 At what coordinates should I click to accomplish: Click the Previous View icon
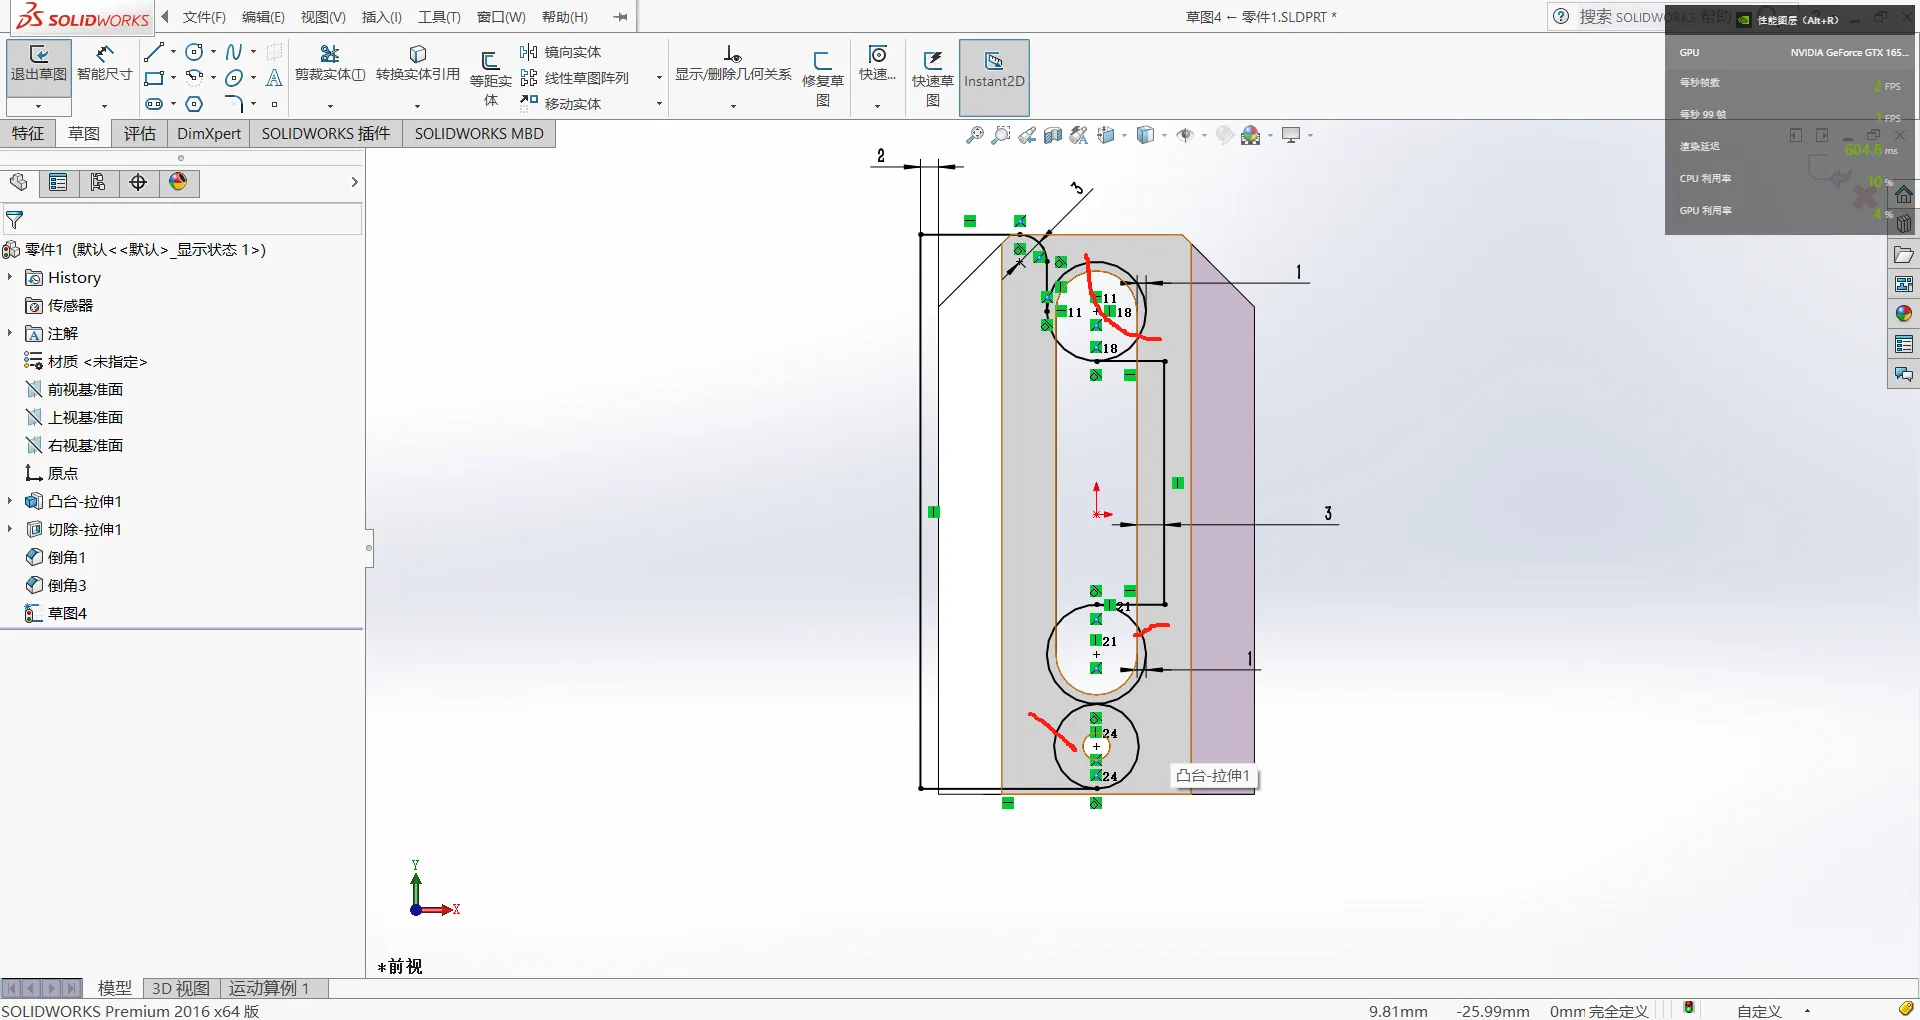[x=1027, y=135]
